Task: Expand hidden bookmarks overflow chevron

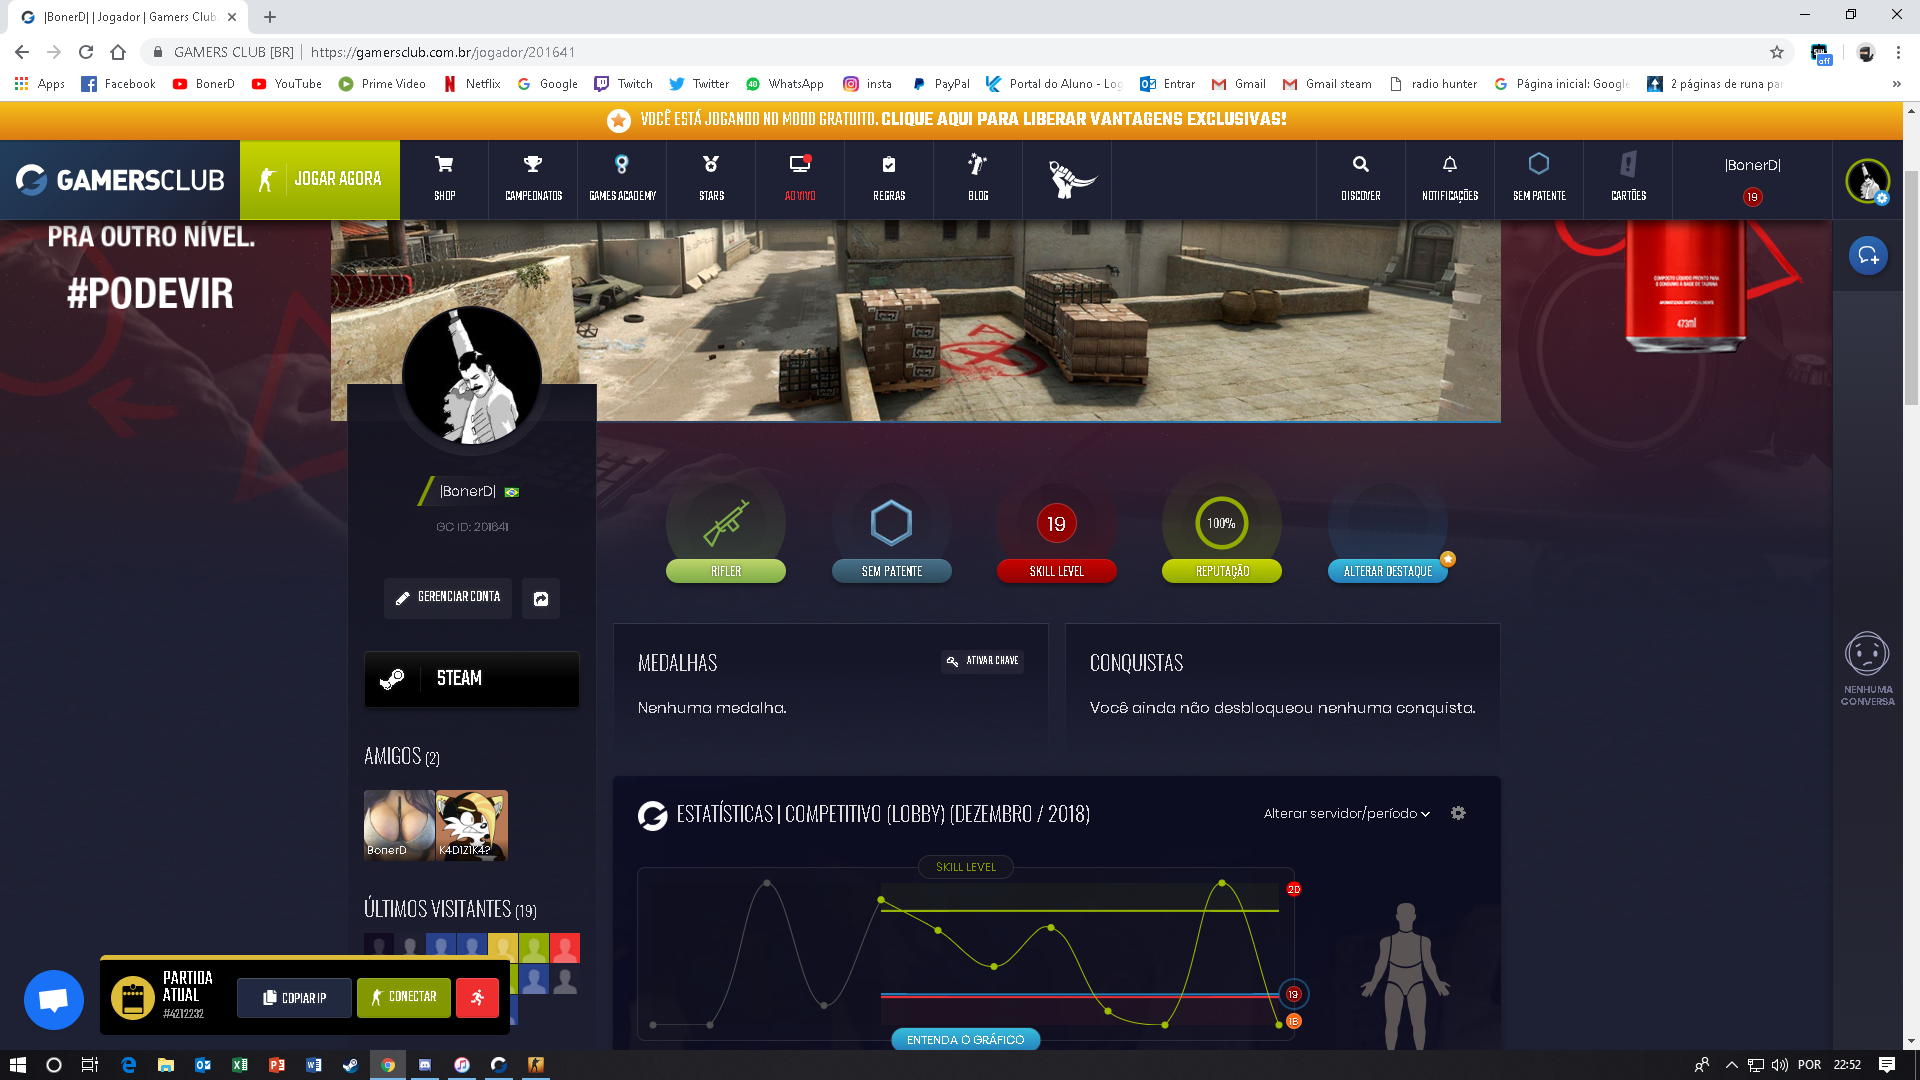Action: [1896, 84]
